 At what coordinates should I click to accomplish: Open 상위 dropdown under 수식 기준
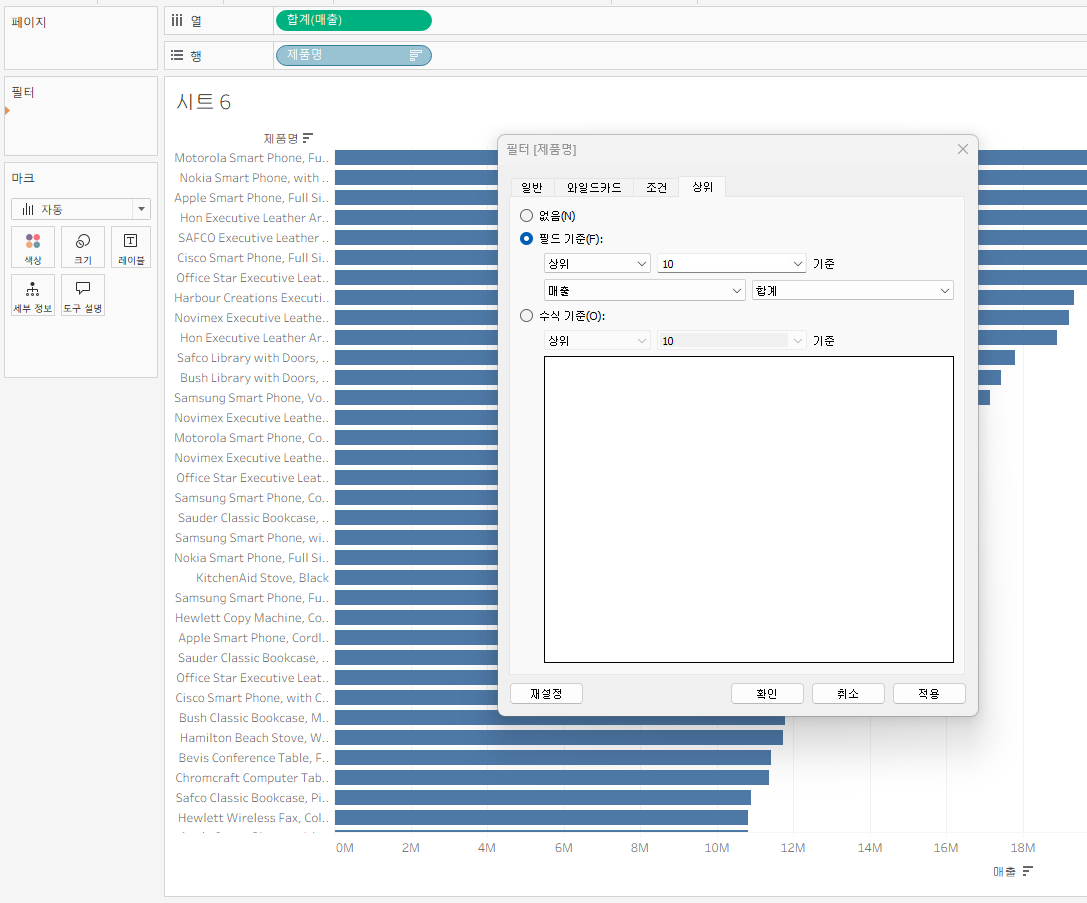point(597,340)
